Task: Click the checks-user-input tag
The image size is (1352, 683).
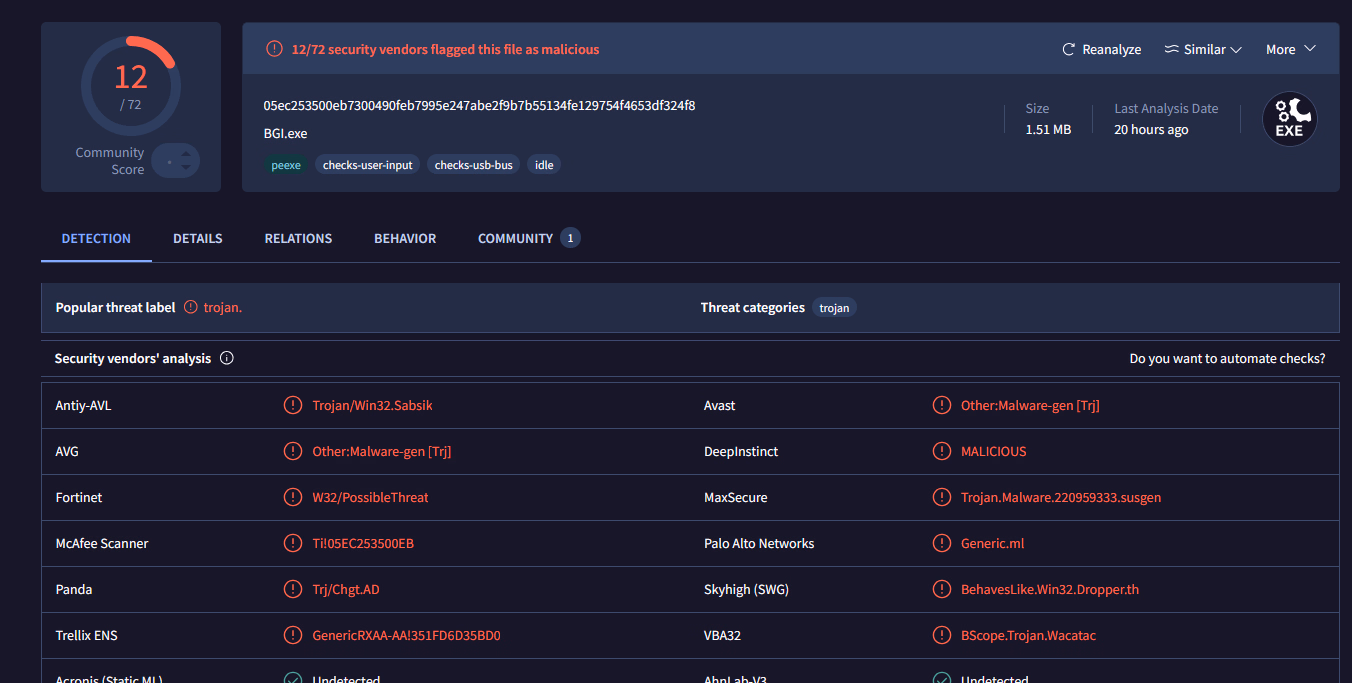Action: pyautogui.click(x=368, y=165)
